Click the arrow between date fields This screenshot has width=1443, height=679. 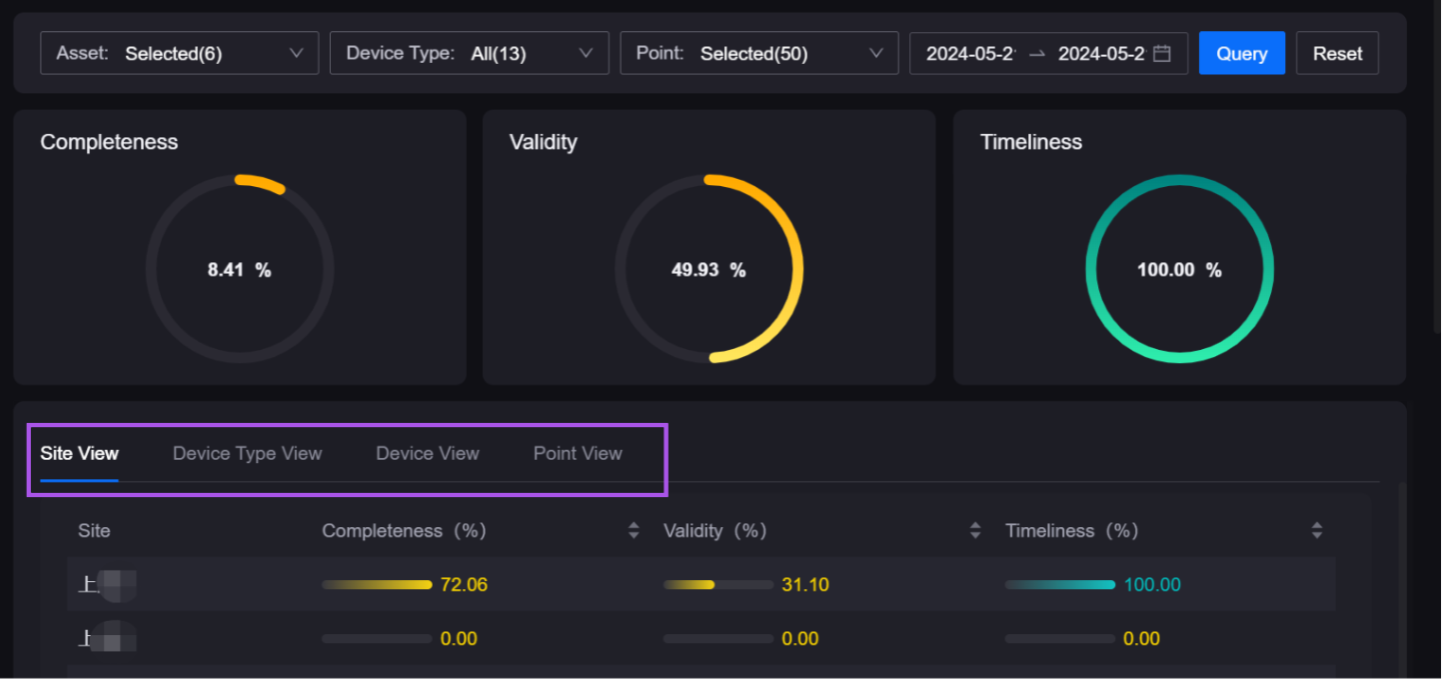(x=1037, y=54)
